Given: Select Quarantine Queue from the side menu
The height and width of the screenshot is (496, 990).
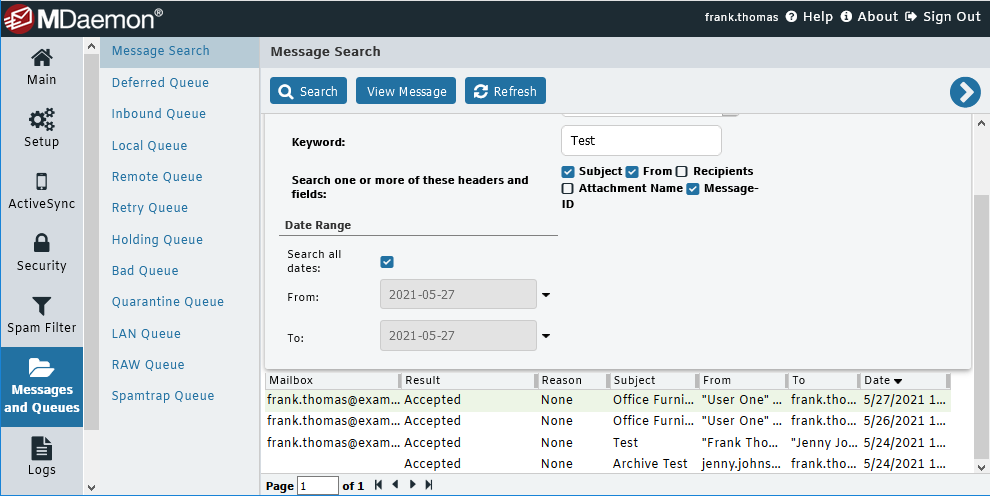Looking at the screenshot, I should tap(168, 302).
